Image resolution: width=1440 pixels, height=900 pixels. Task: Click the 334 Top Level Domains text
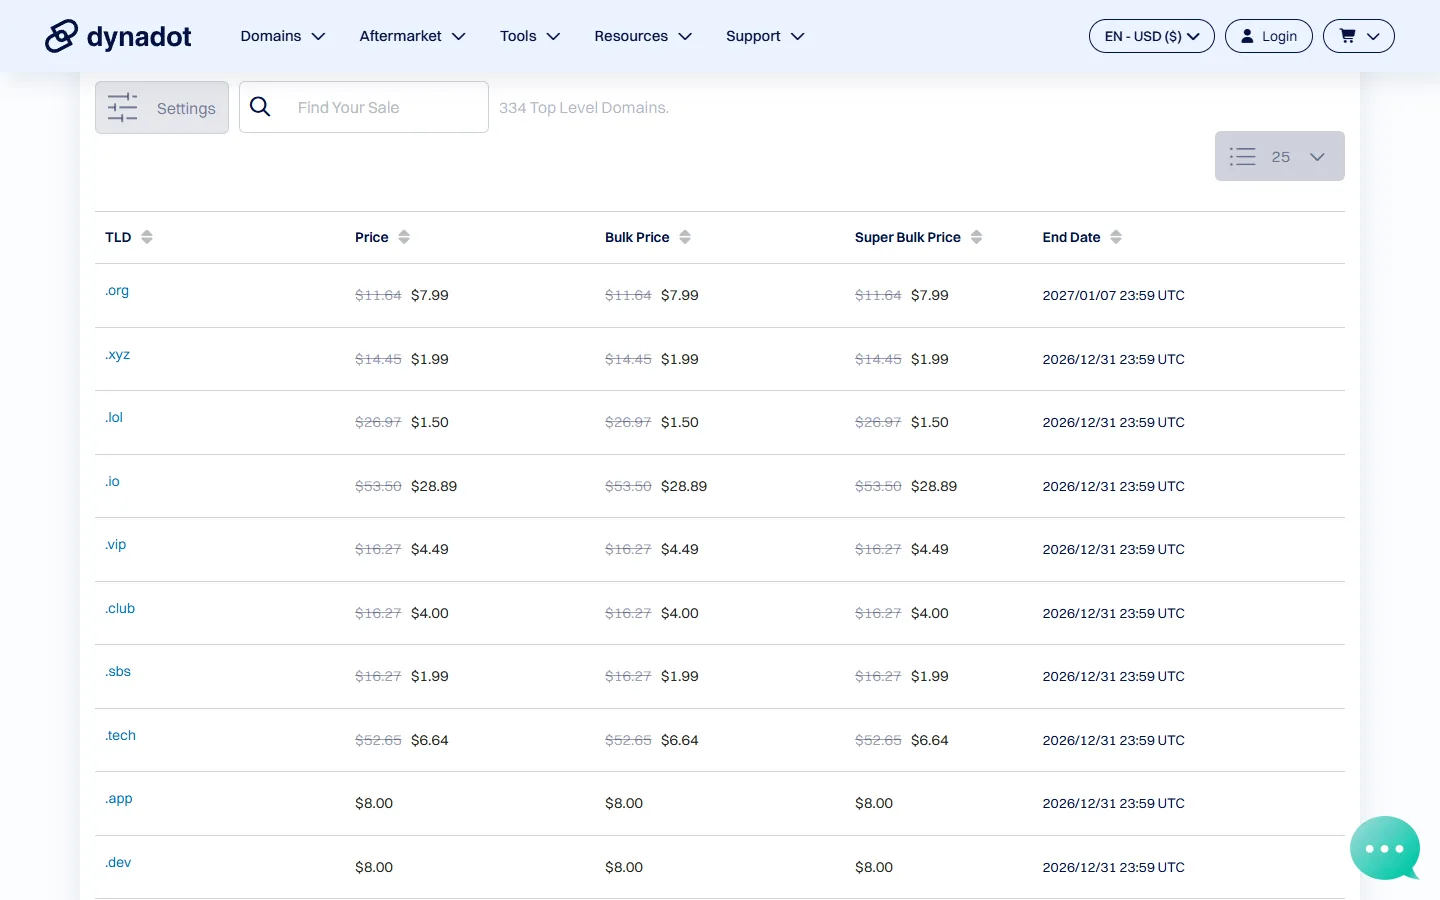[x=584, y=108]
